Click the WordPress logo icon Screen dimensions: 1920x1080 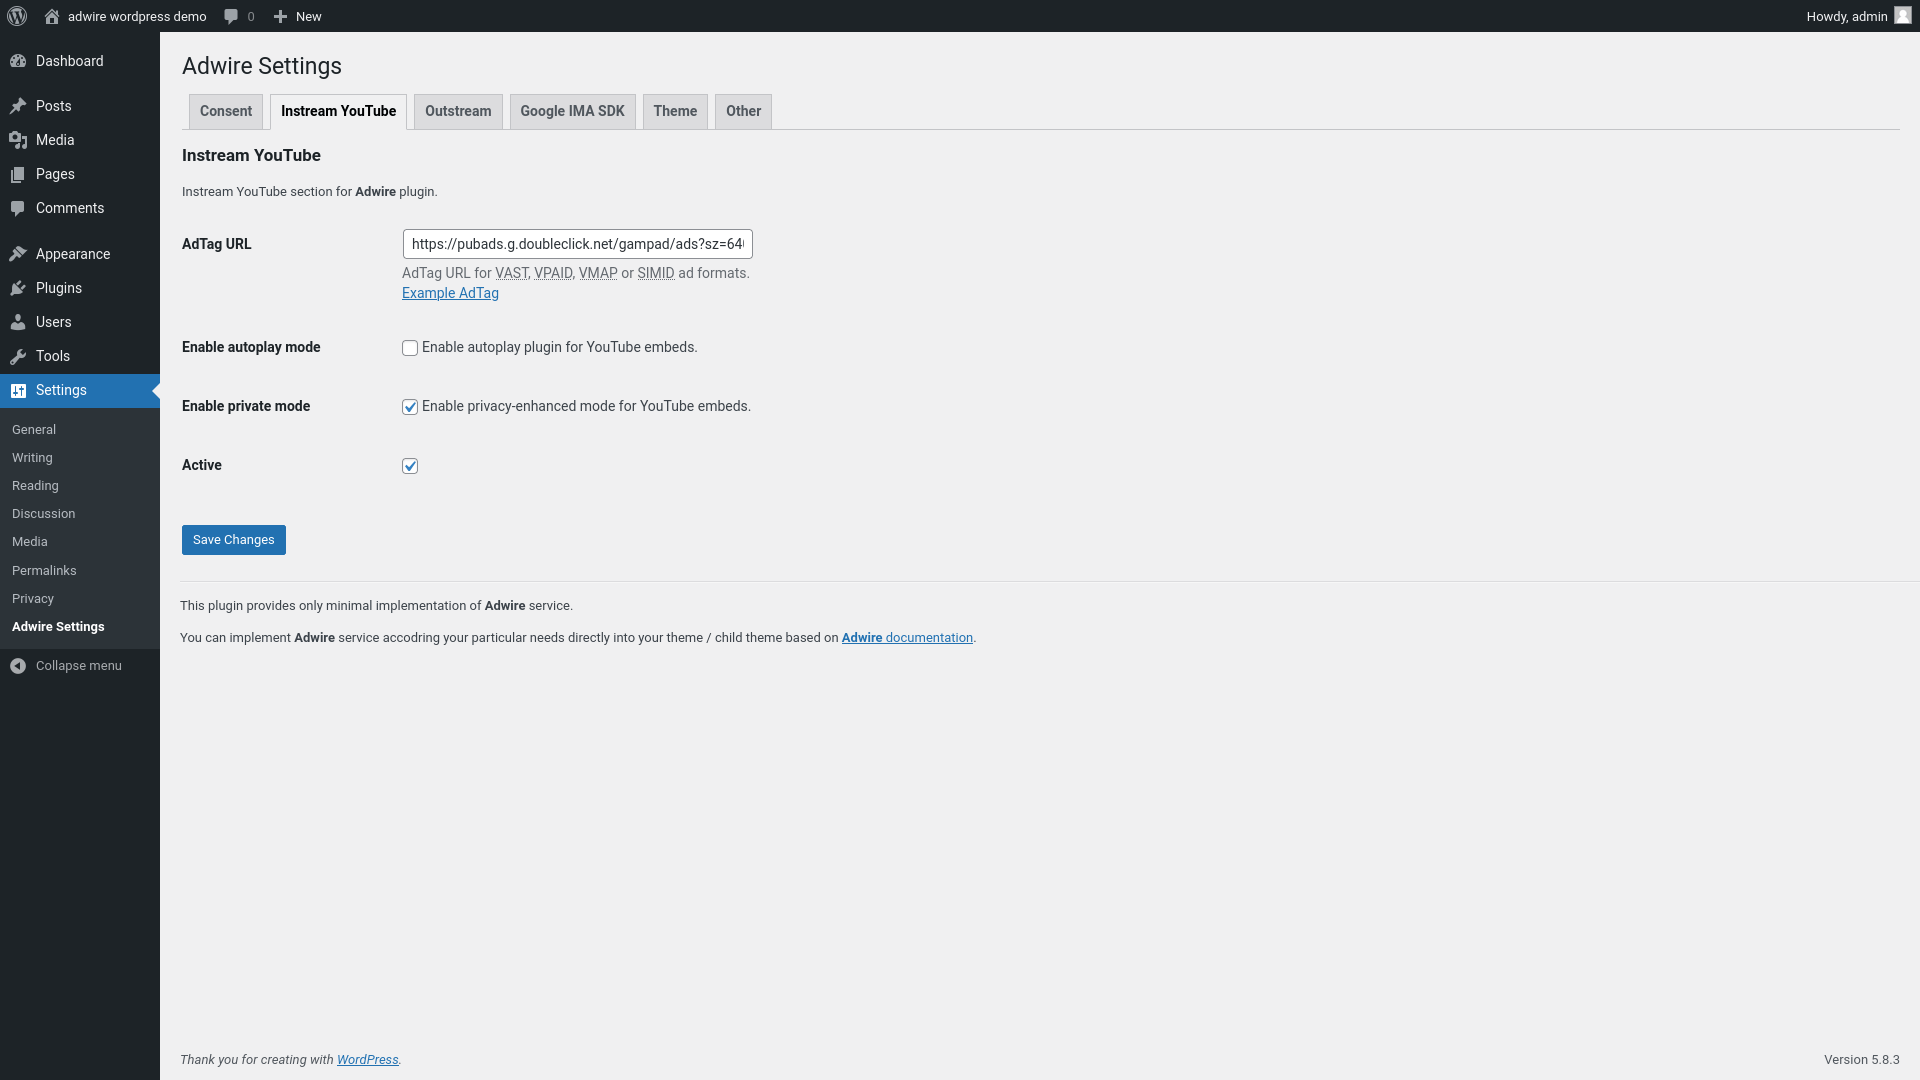pyautogui.click(x=16, y=16)
